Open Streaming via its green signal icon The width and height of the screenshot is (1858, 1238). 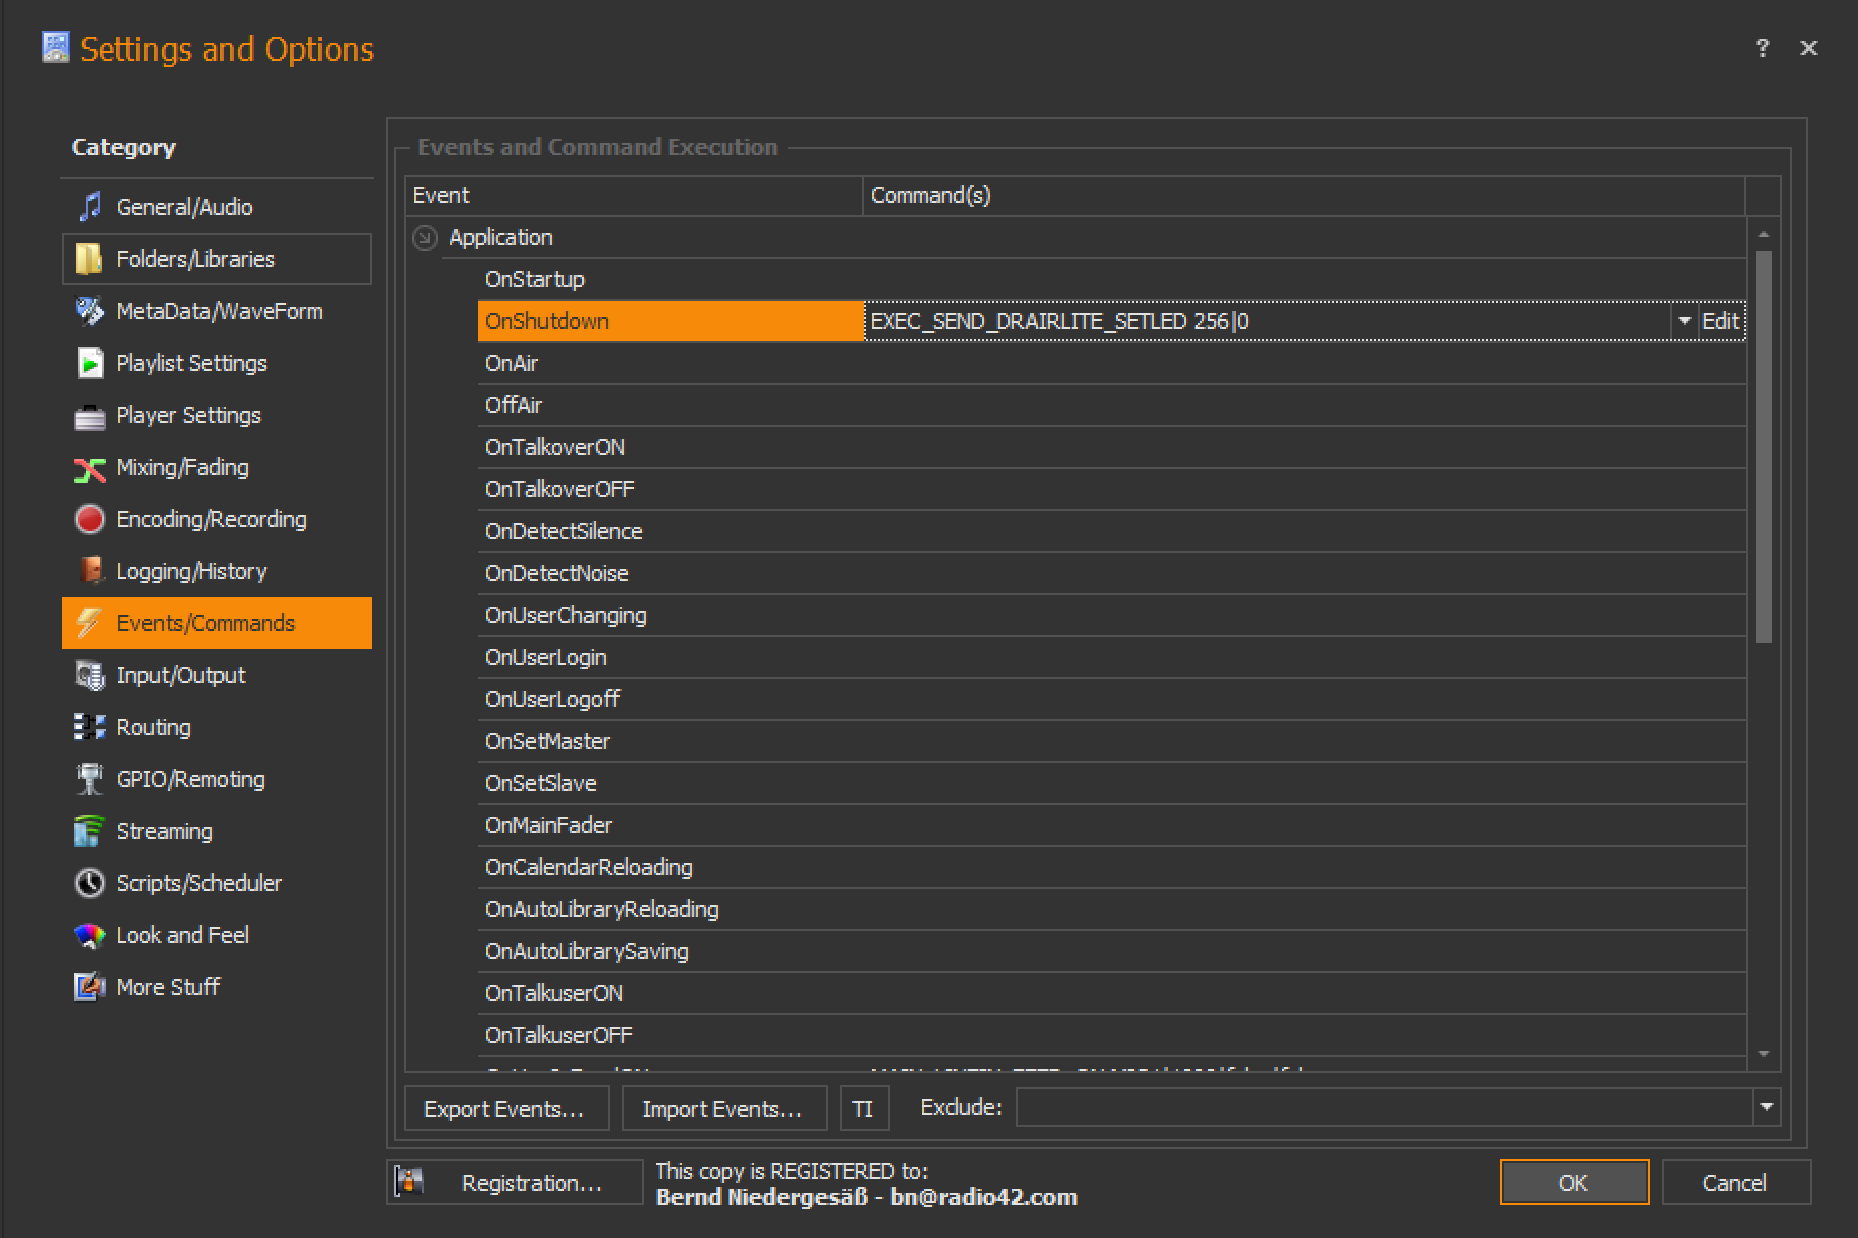90,831
